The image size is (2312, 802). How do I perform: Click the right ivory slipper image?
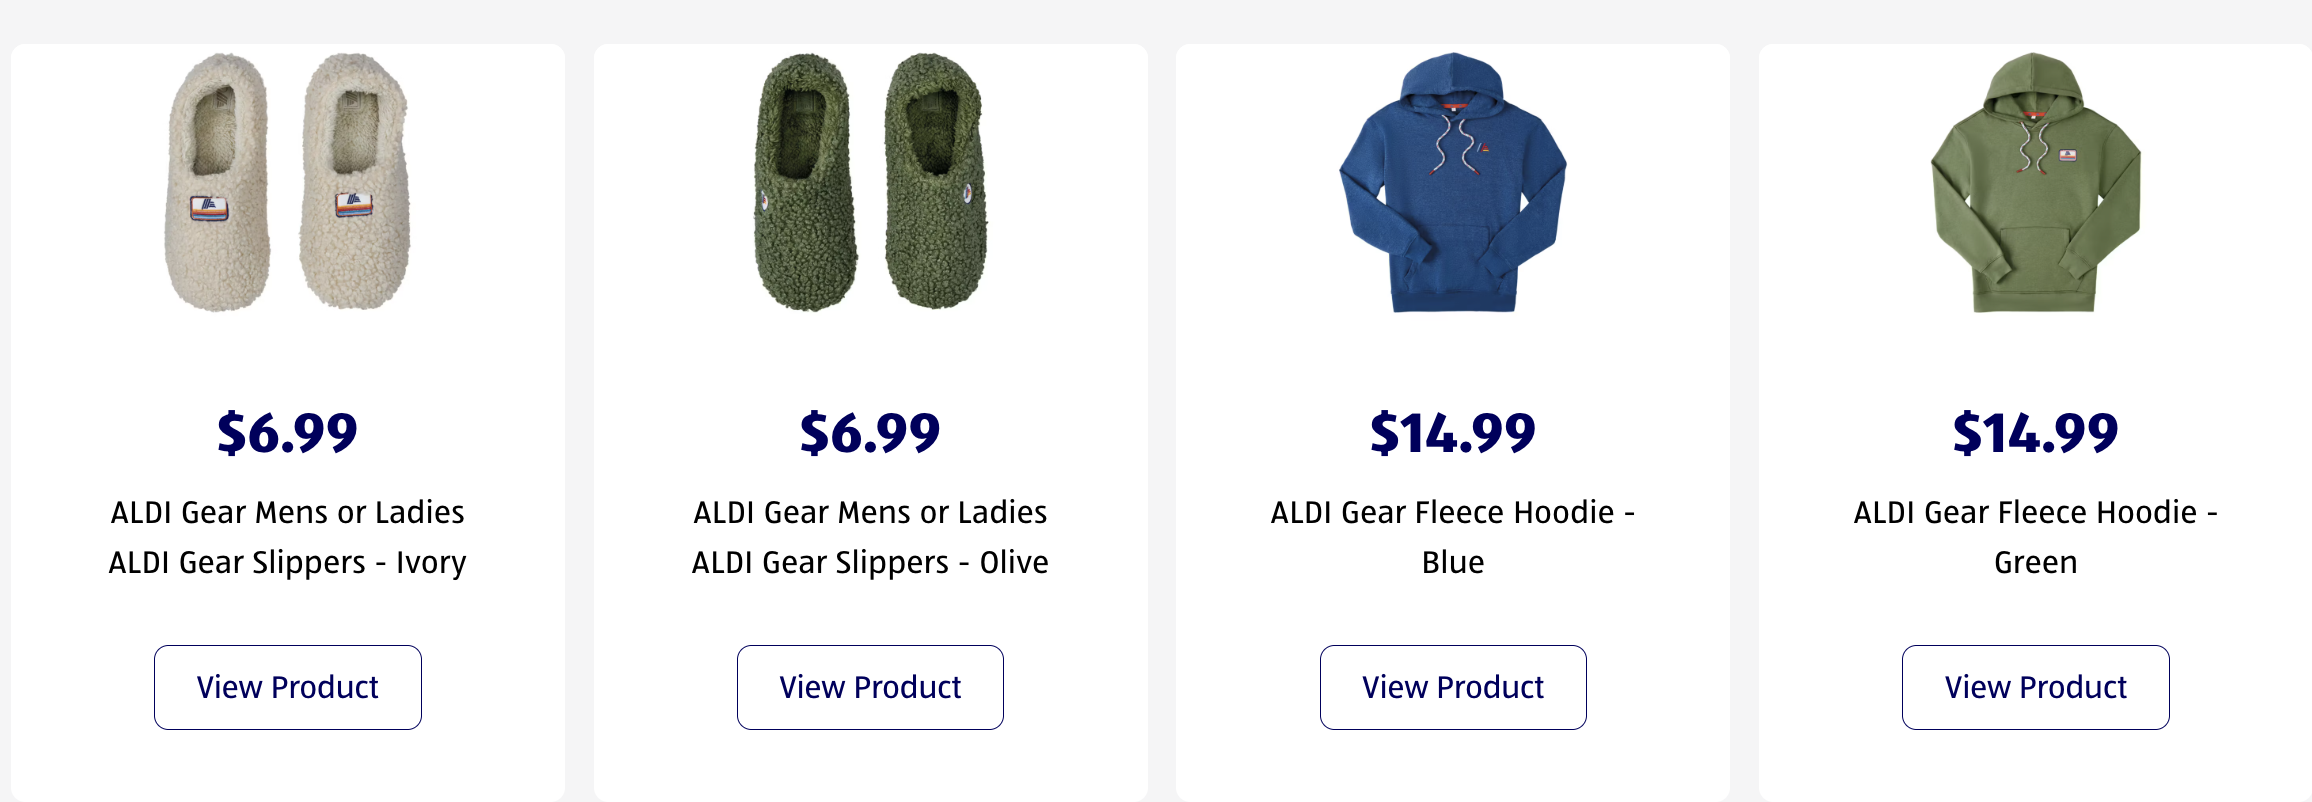coord(355,183)
